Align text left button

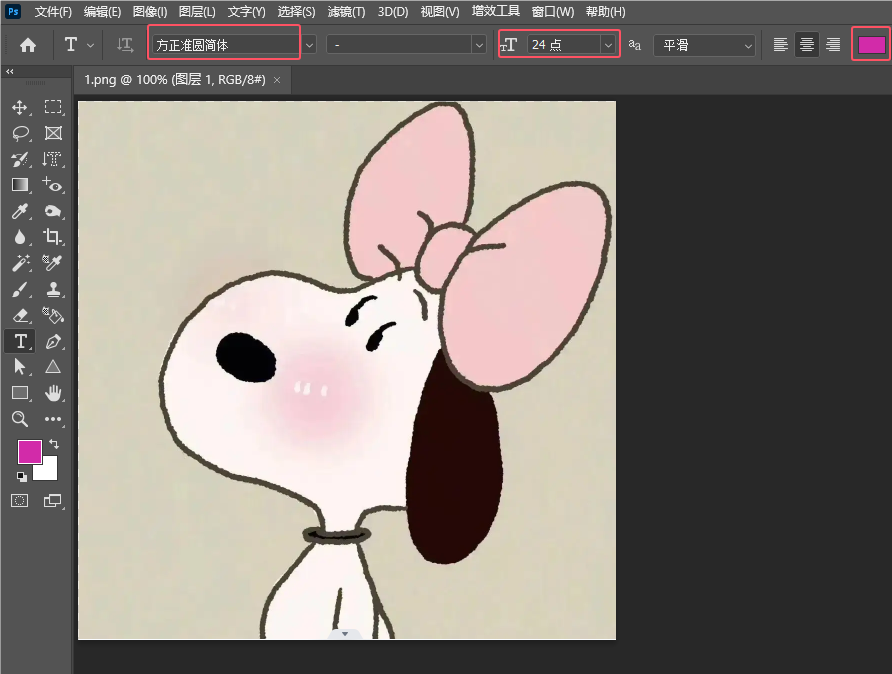coord(781,45)
